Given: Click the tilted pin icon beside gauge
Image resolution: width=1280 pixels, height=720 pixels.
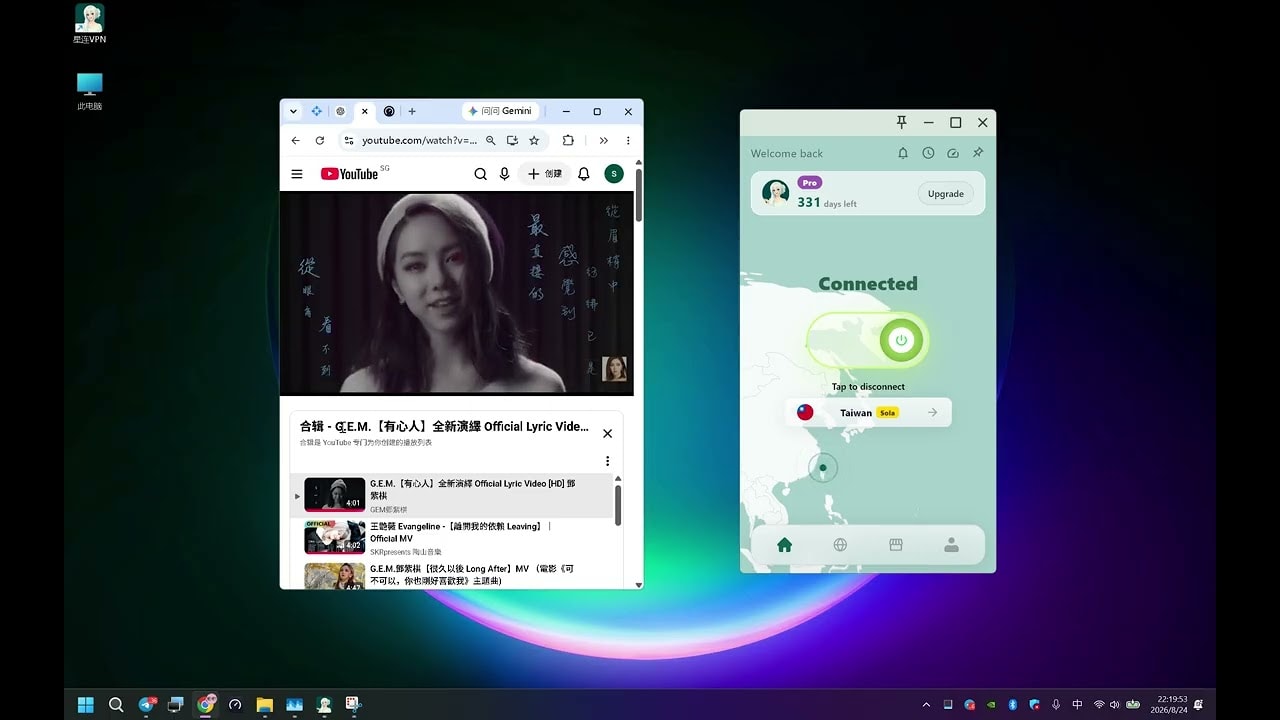Looking at the screenshot, I should pyautogui.click(x=978, y=153).
